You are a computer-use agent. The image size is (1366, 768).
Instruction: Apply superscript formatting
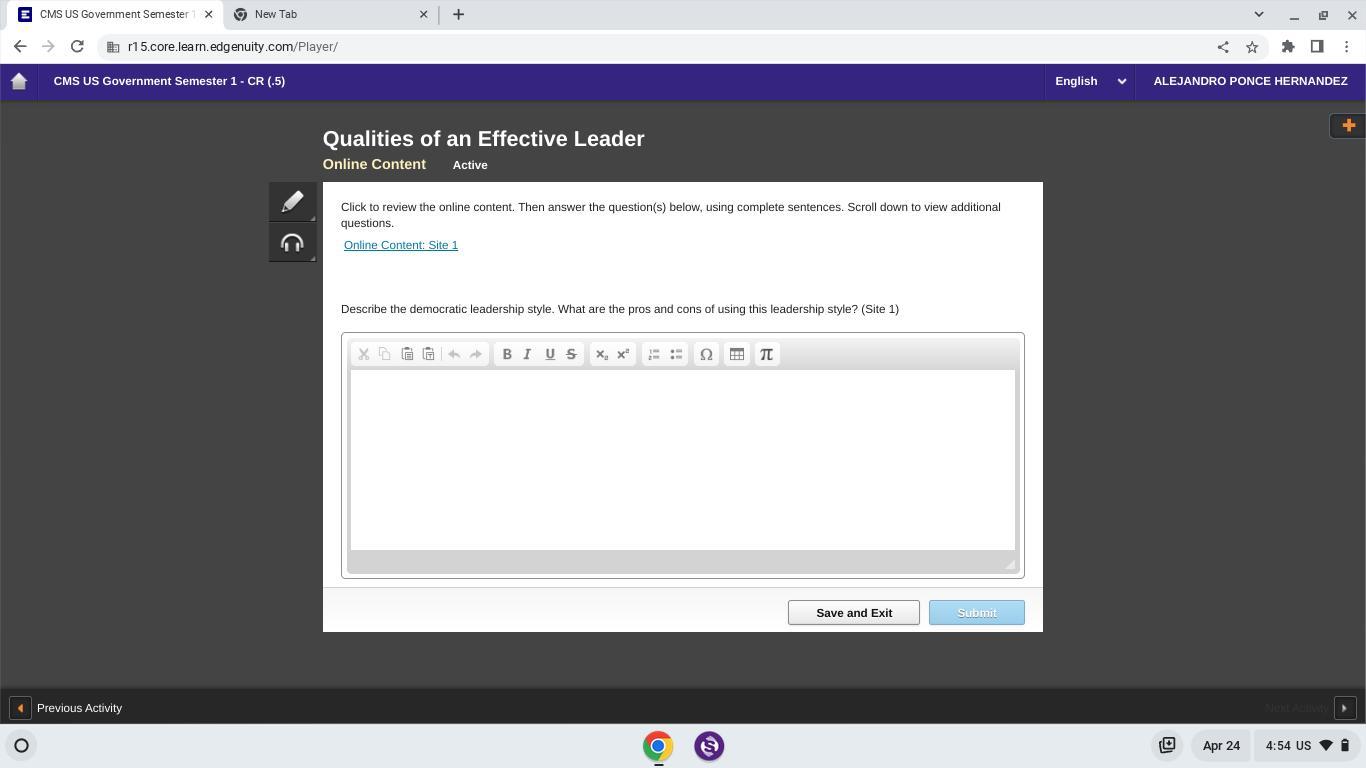click(x=623, y=354)
